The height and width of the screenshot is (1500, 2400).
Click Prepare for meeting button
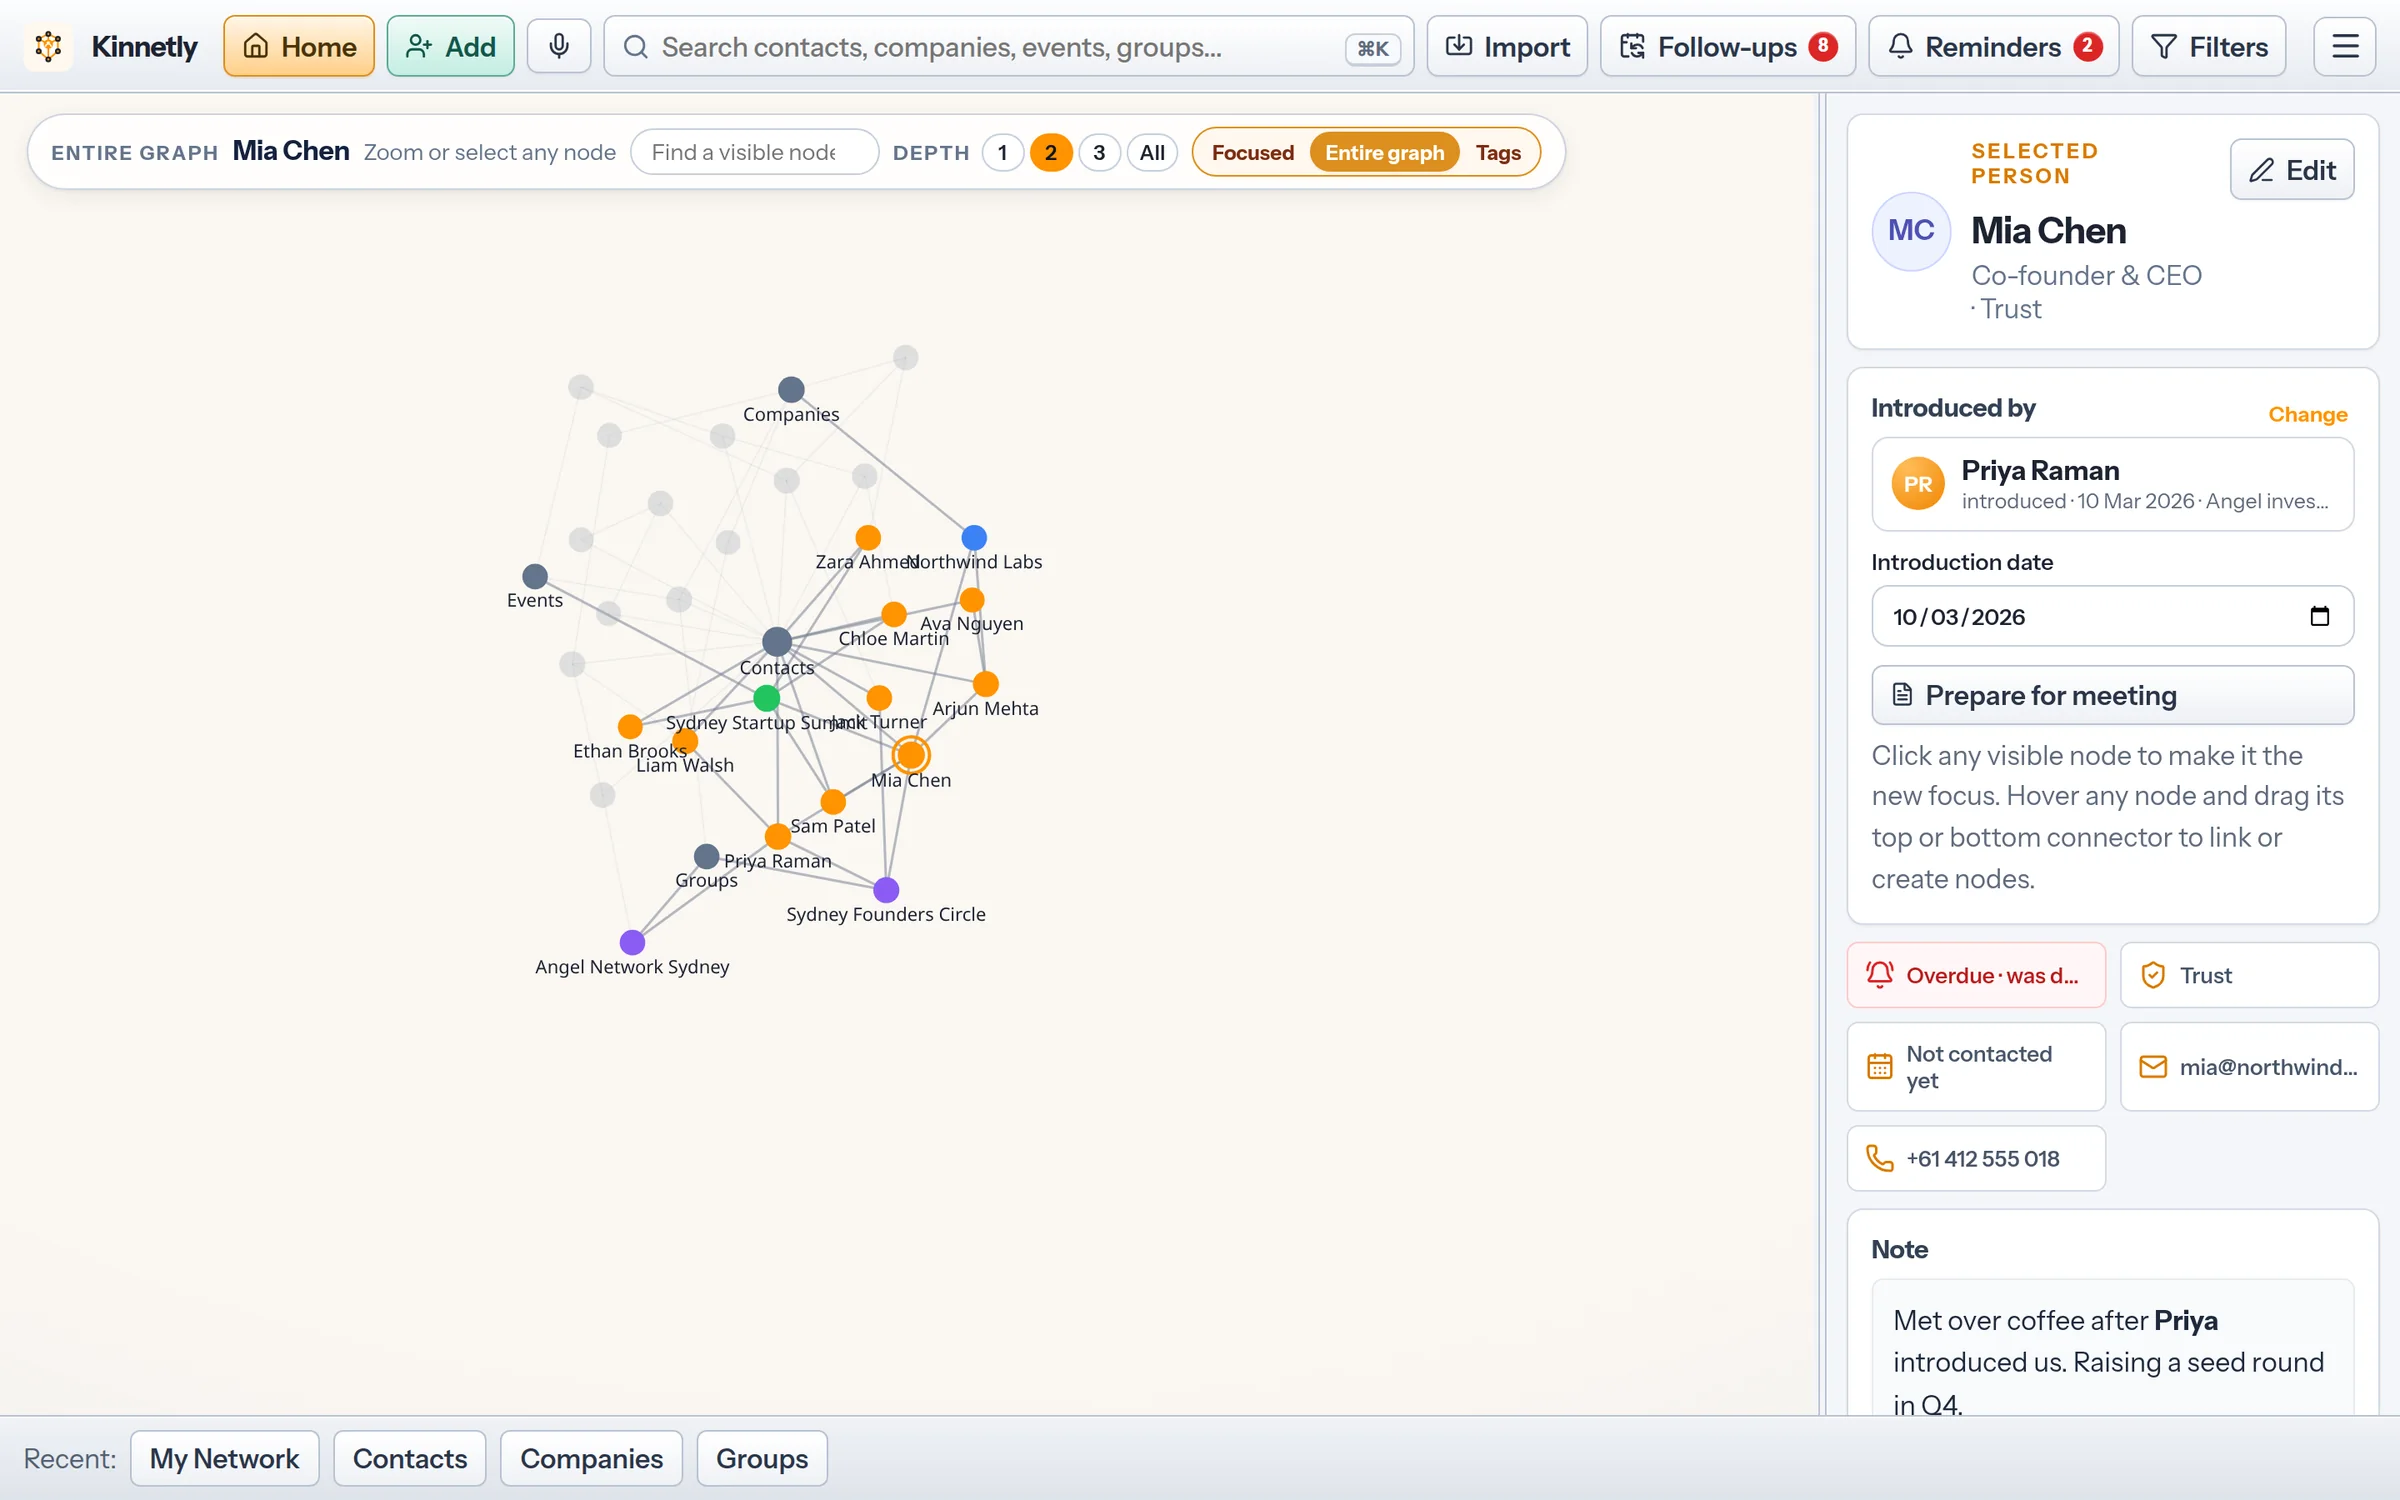click(x=2112, y=695)
